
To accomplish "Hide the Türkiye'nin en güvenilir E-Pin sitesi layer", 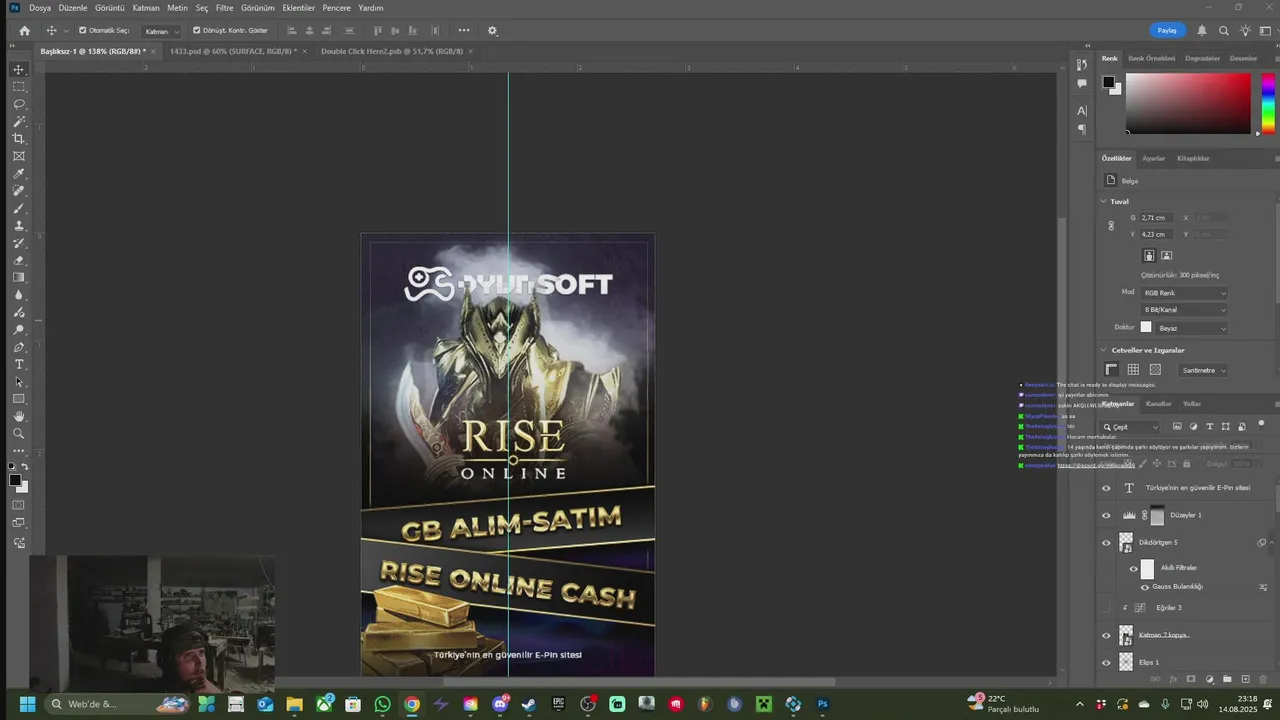I will 1106,488.
